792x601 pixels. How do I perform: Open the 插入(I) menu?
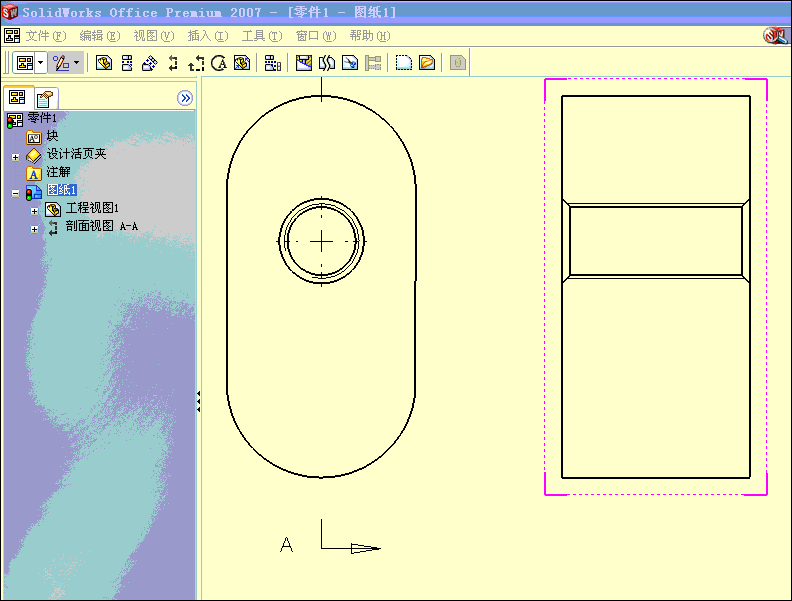tap(208, 36)
